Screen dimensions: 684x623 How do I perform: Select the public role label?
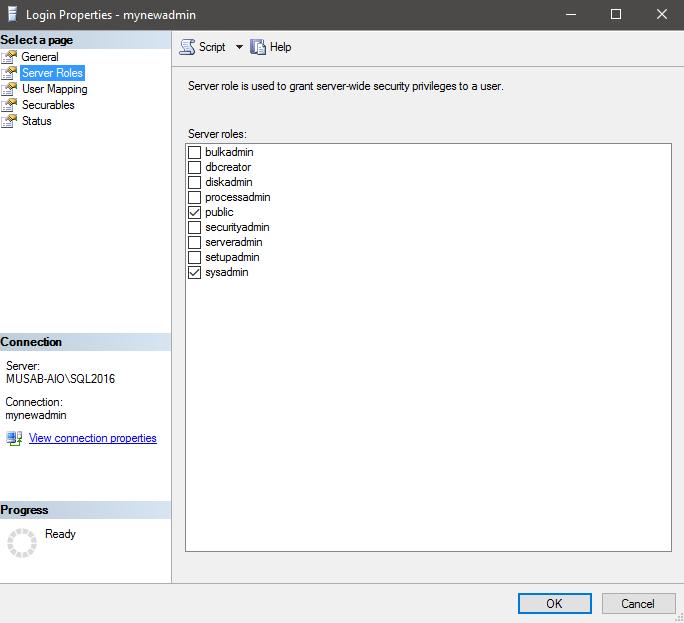click(x=219, y=212)
